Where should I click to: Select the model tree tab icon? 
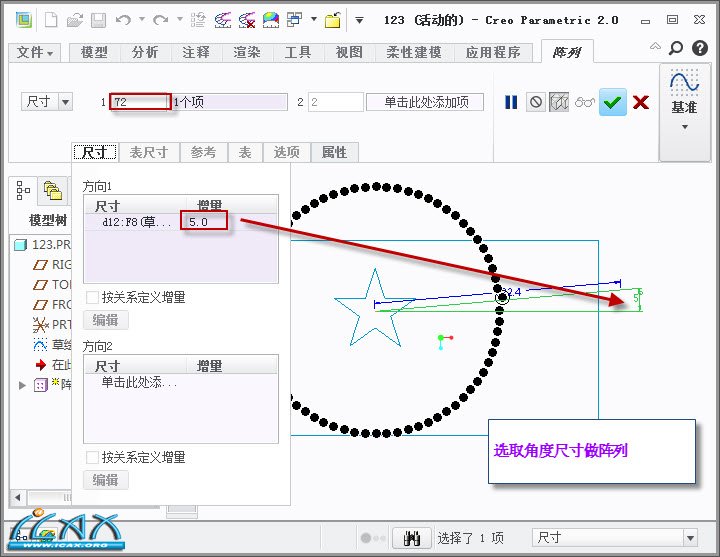pos(23,190)
